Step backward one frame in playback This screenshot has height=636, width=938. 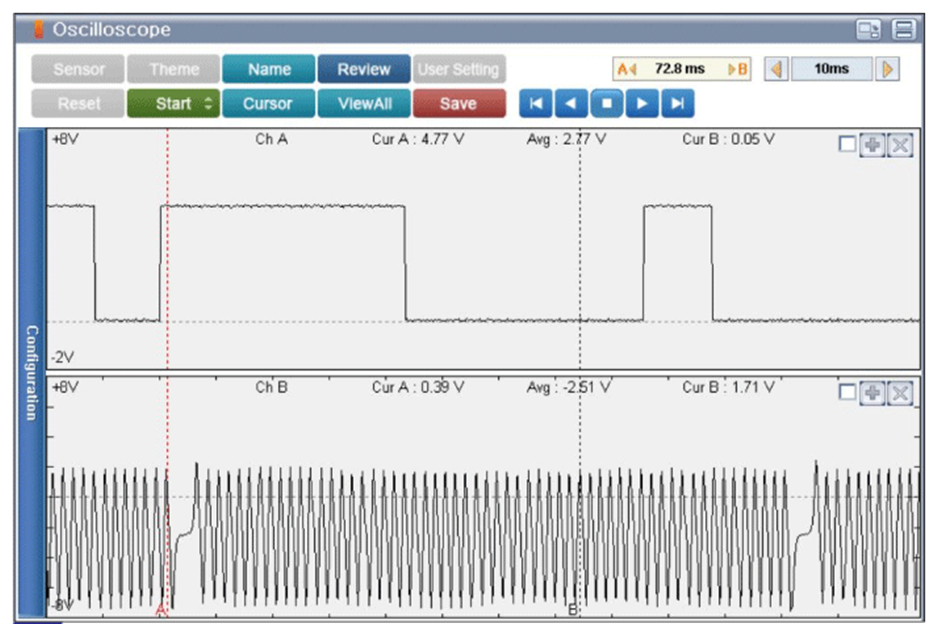point(570,103)
